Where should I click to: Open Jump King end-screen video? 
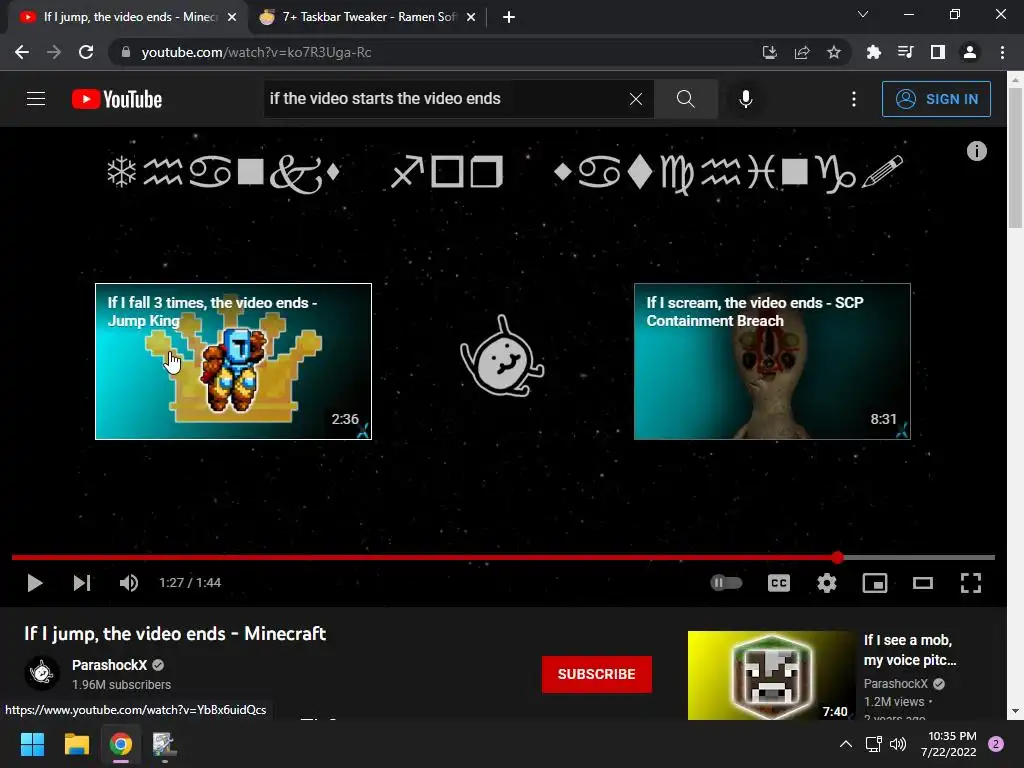[233, 361]
